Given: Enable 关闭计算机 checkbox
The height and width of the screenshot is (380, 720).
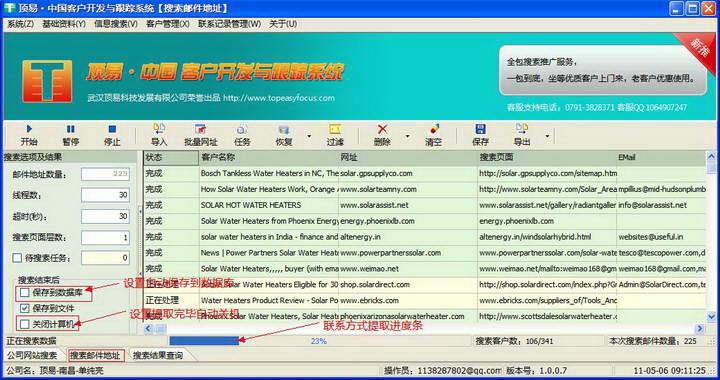Looking at the screenshot, I should [25, 324].
